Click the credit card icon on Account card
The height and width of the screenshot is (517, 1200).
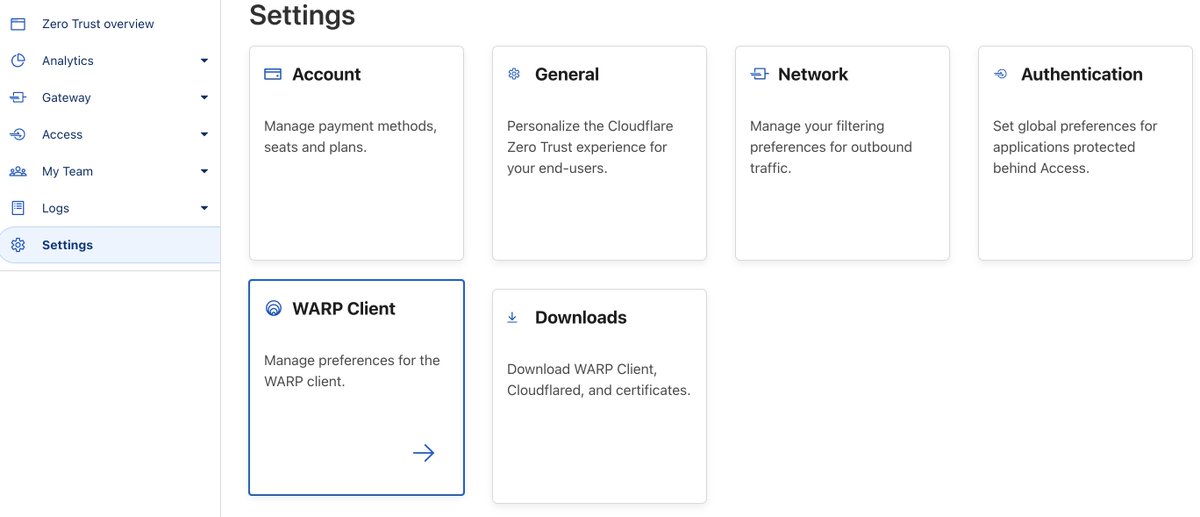pyautogui.click(x=273, y=74)
